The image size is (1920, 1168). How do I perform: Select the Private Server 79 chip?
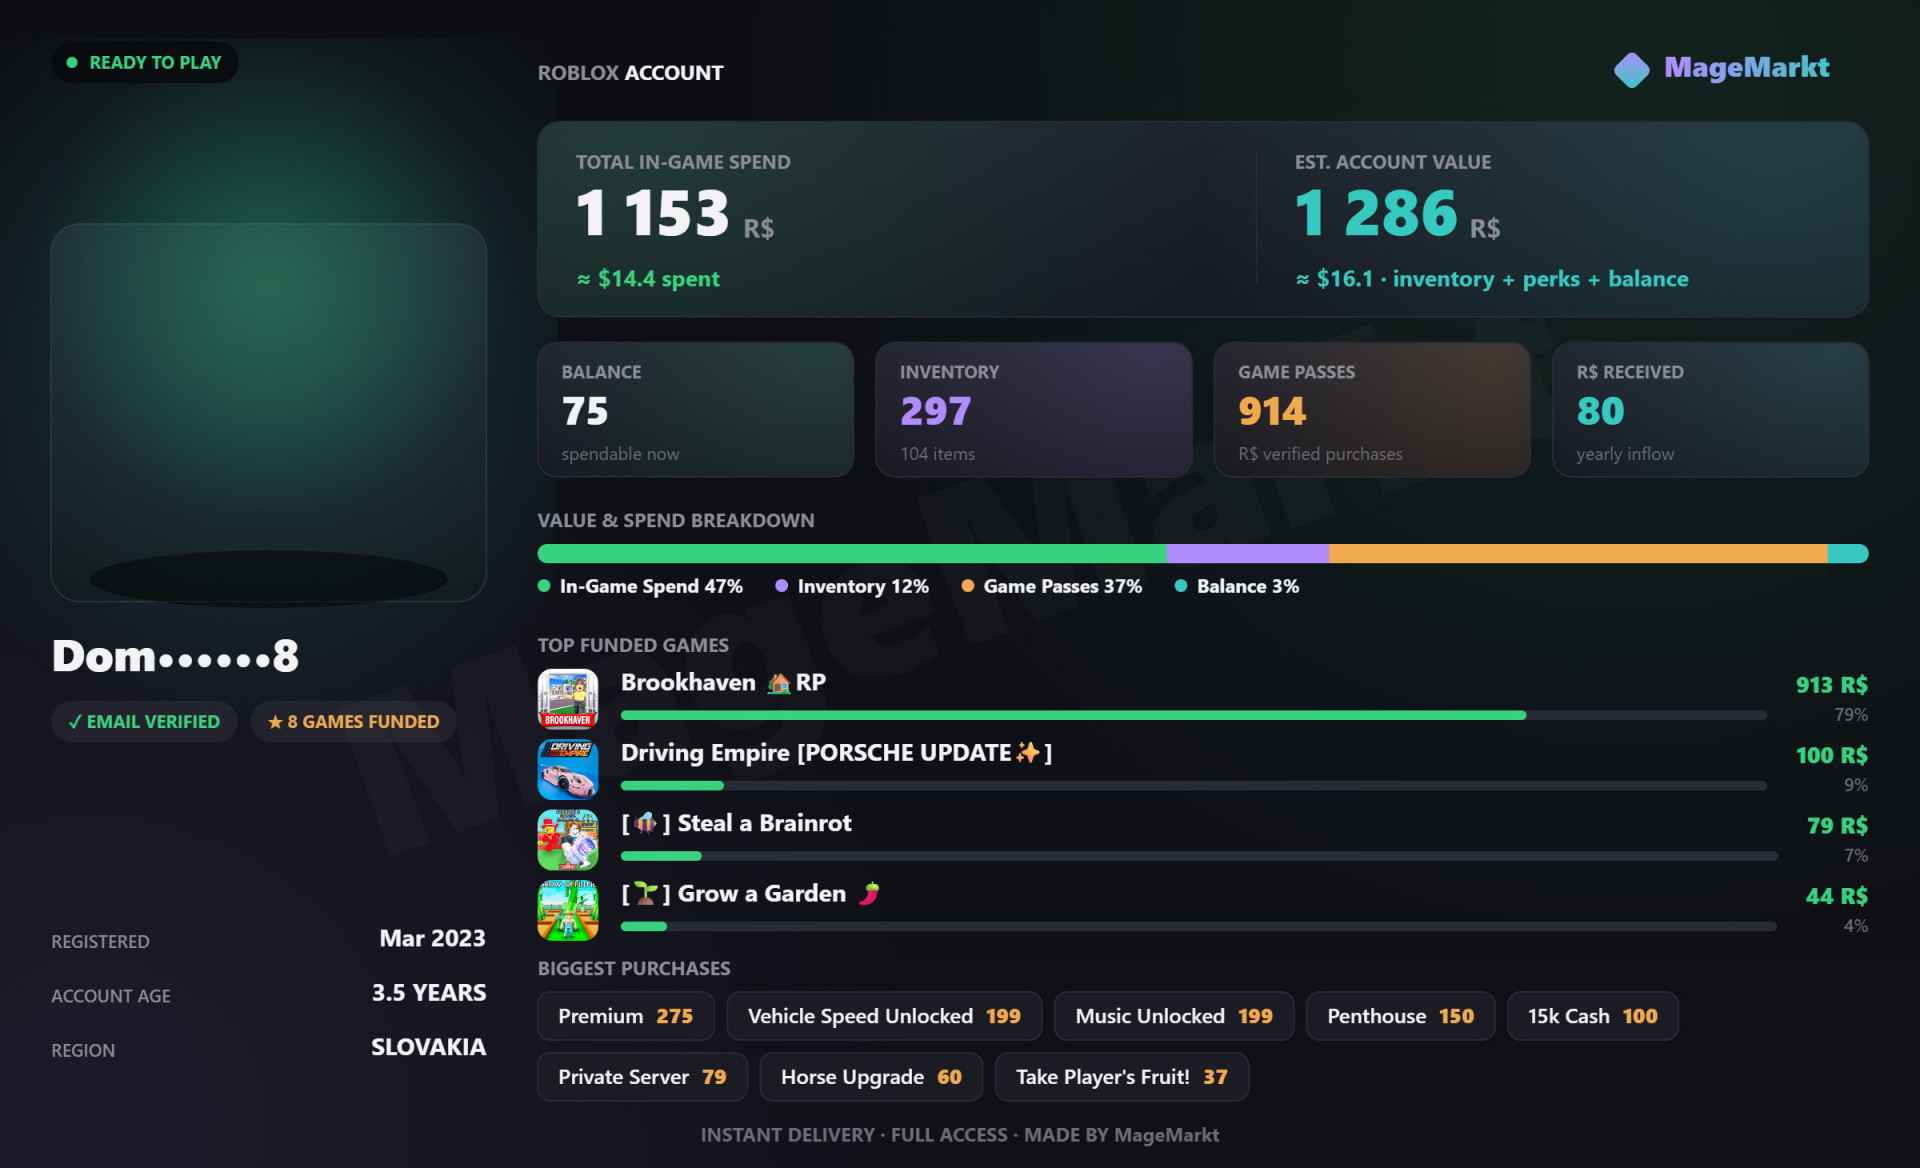[642, 1077]
